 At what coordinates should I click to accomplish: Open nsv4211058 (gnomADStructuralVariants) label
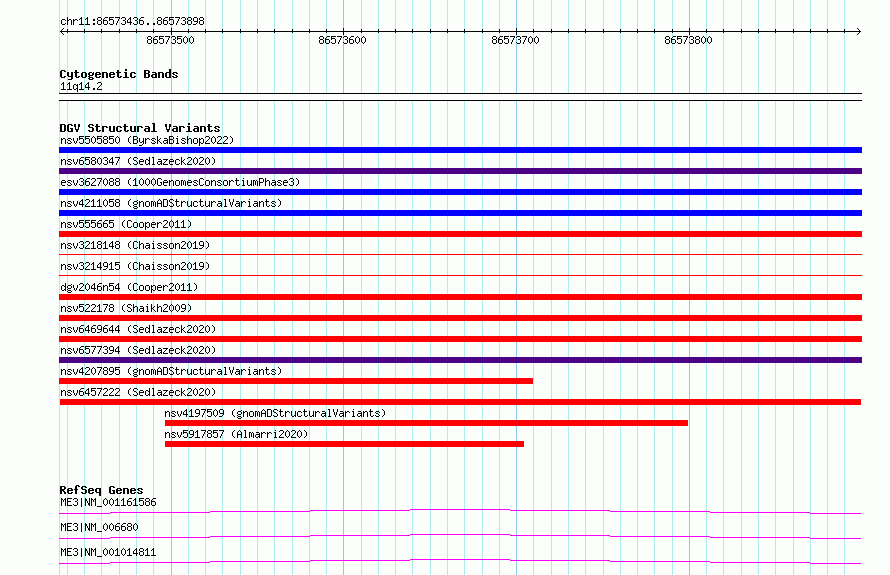click(x=171, y=203)
